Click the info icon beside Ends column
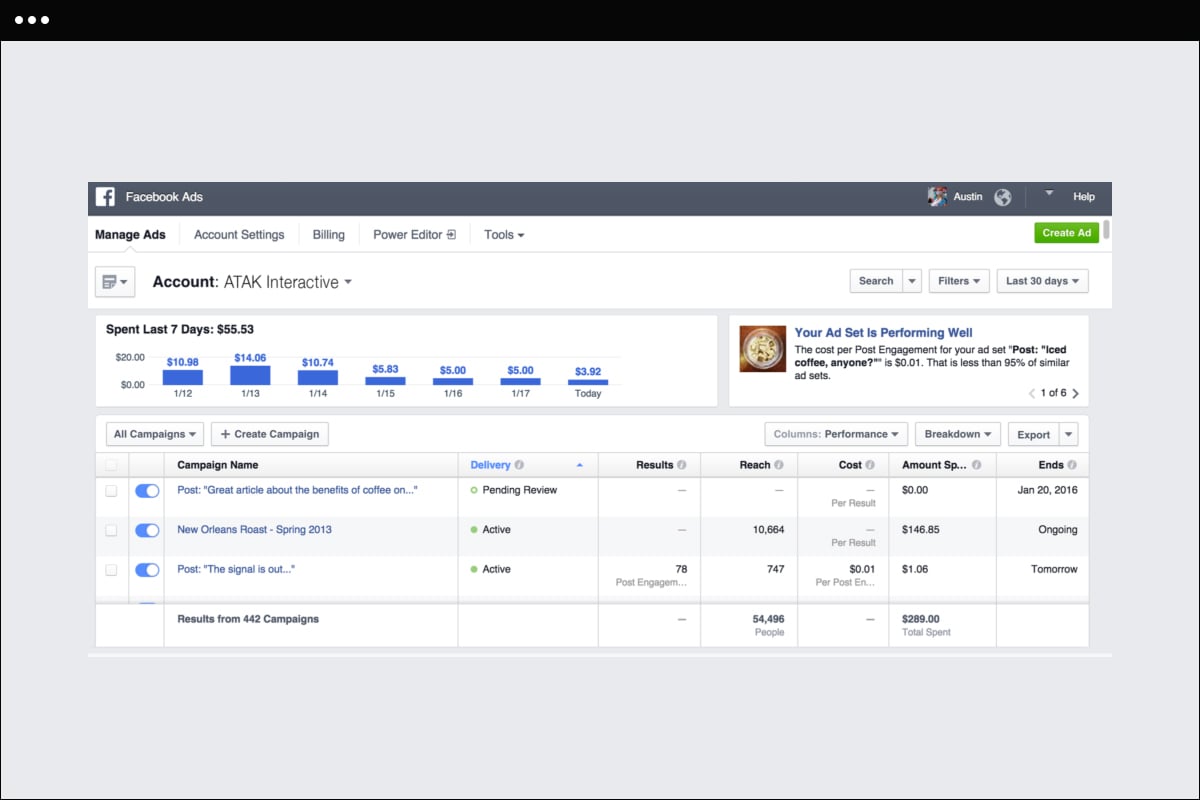The image size is (1200, 800). click(x=1072, y=465)
